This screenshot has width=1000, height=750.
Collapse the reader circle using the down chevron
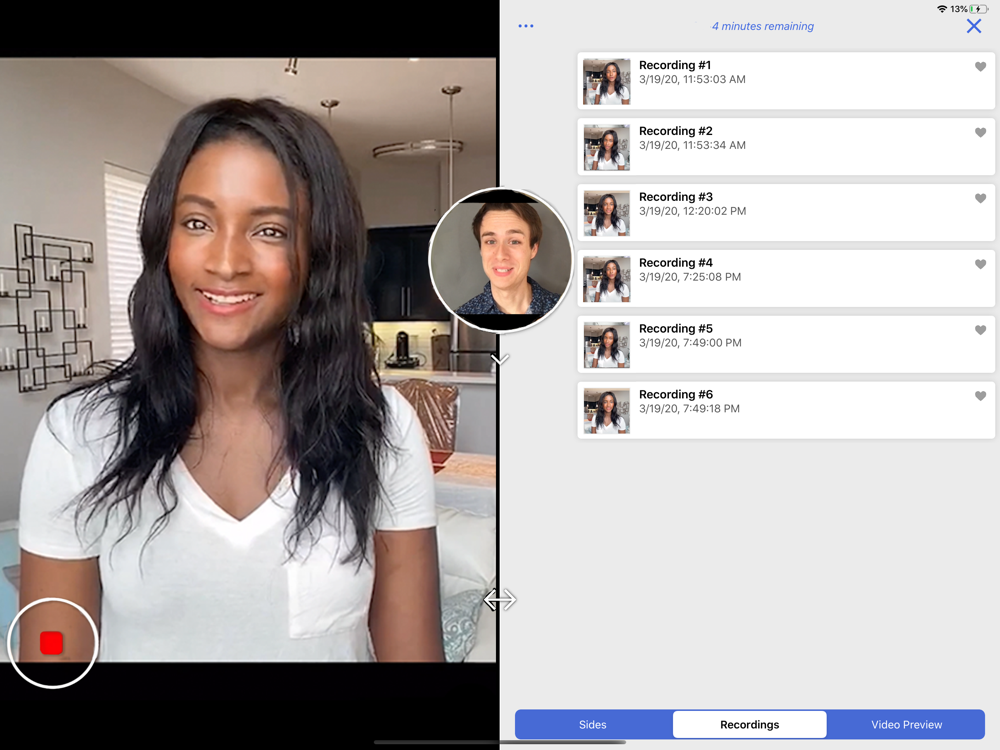500,360
